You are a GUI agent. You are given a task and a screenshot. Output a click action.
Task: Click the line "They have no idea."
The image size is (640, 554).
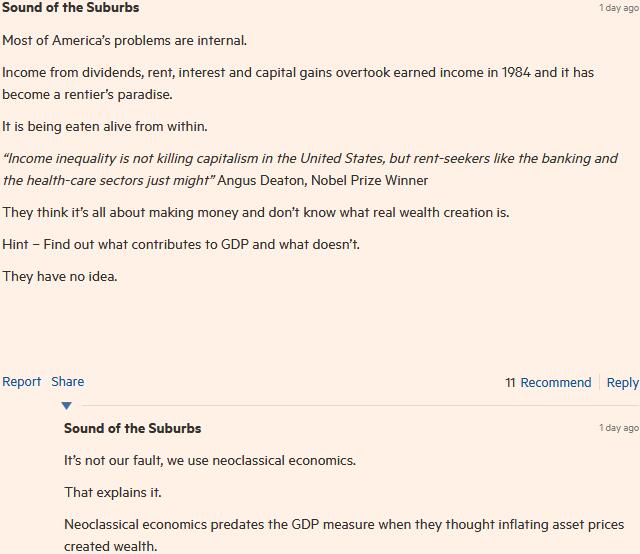tap(60, 277)
